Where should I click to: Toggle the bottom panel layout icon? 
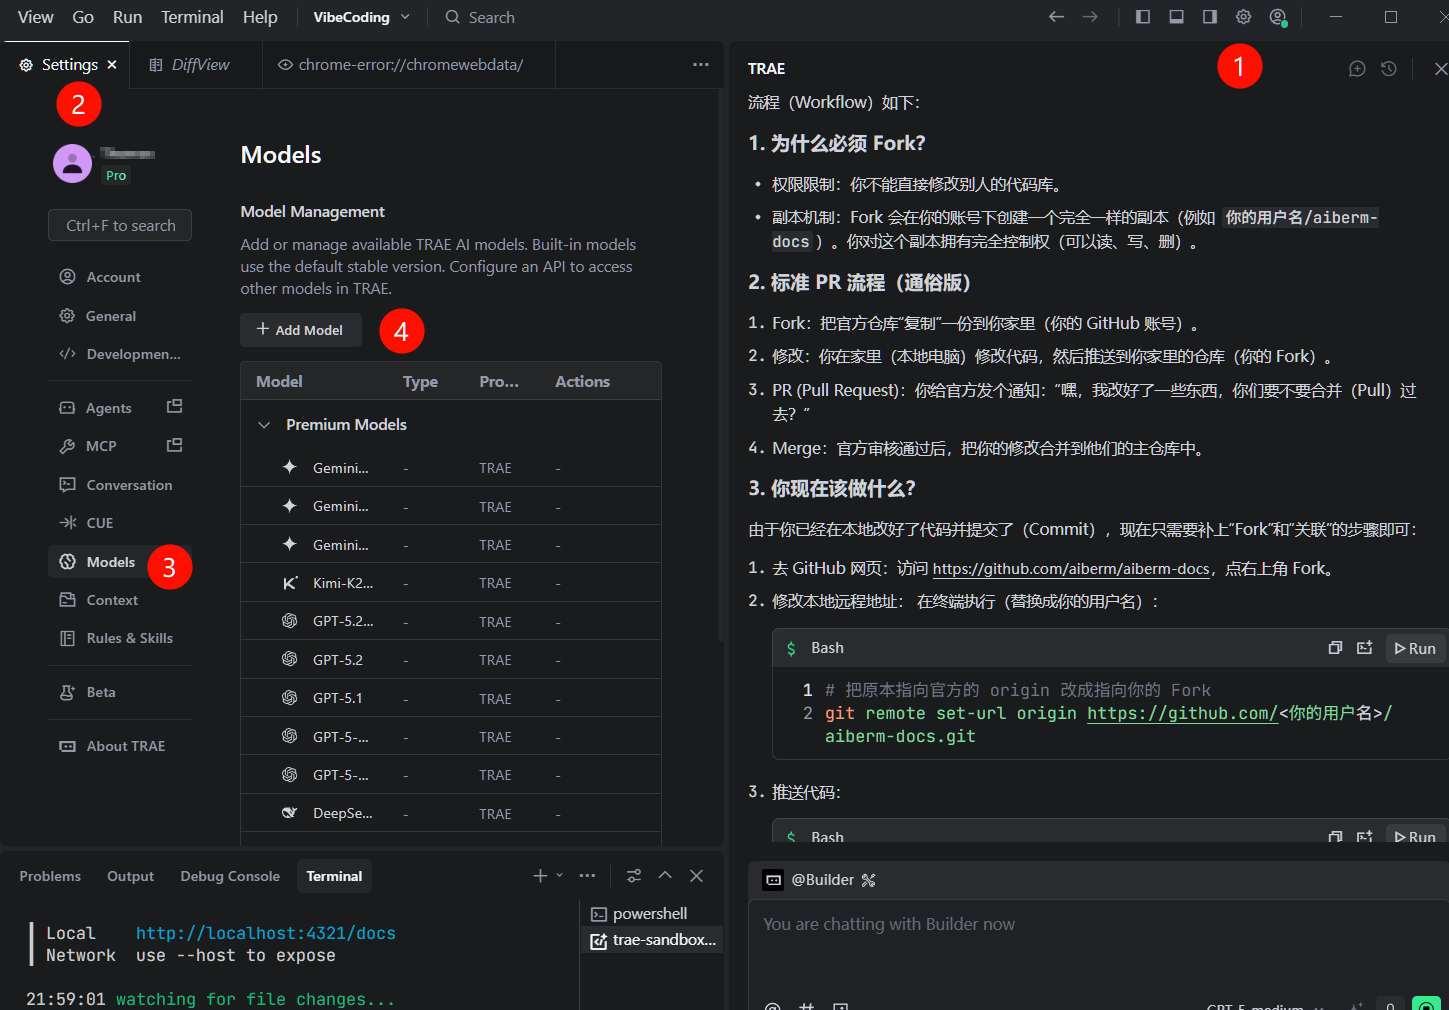click(x=1176, y=17)
